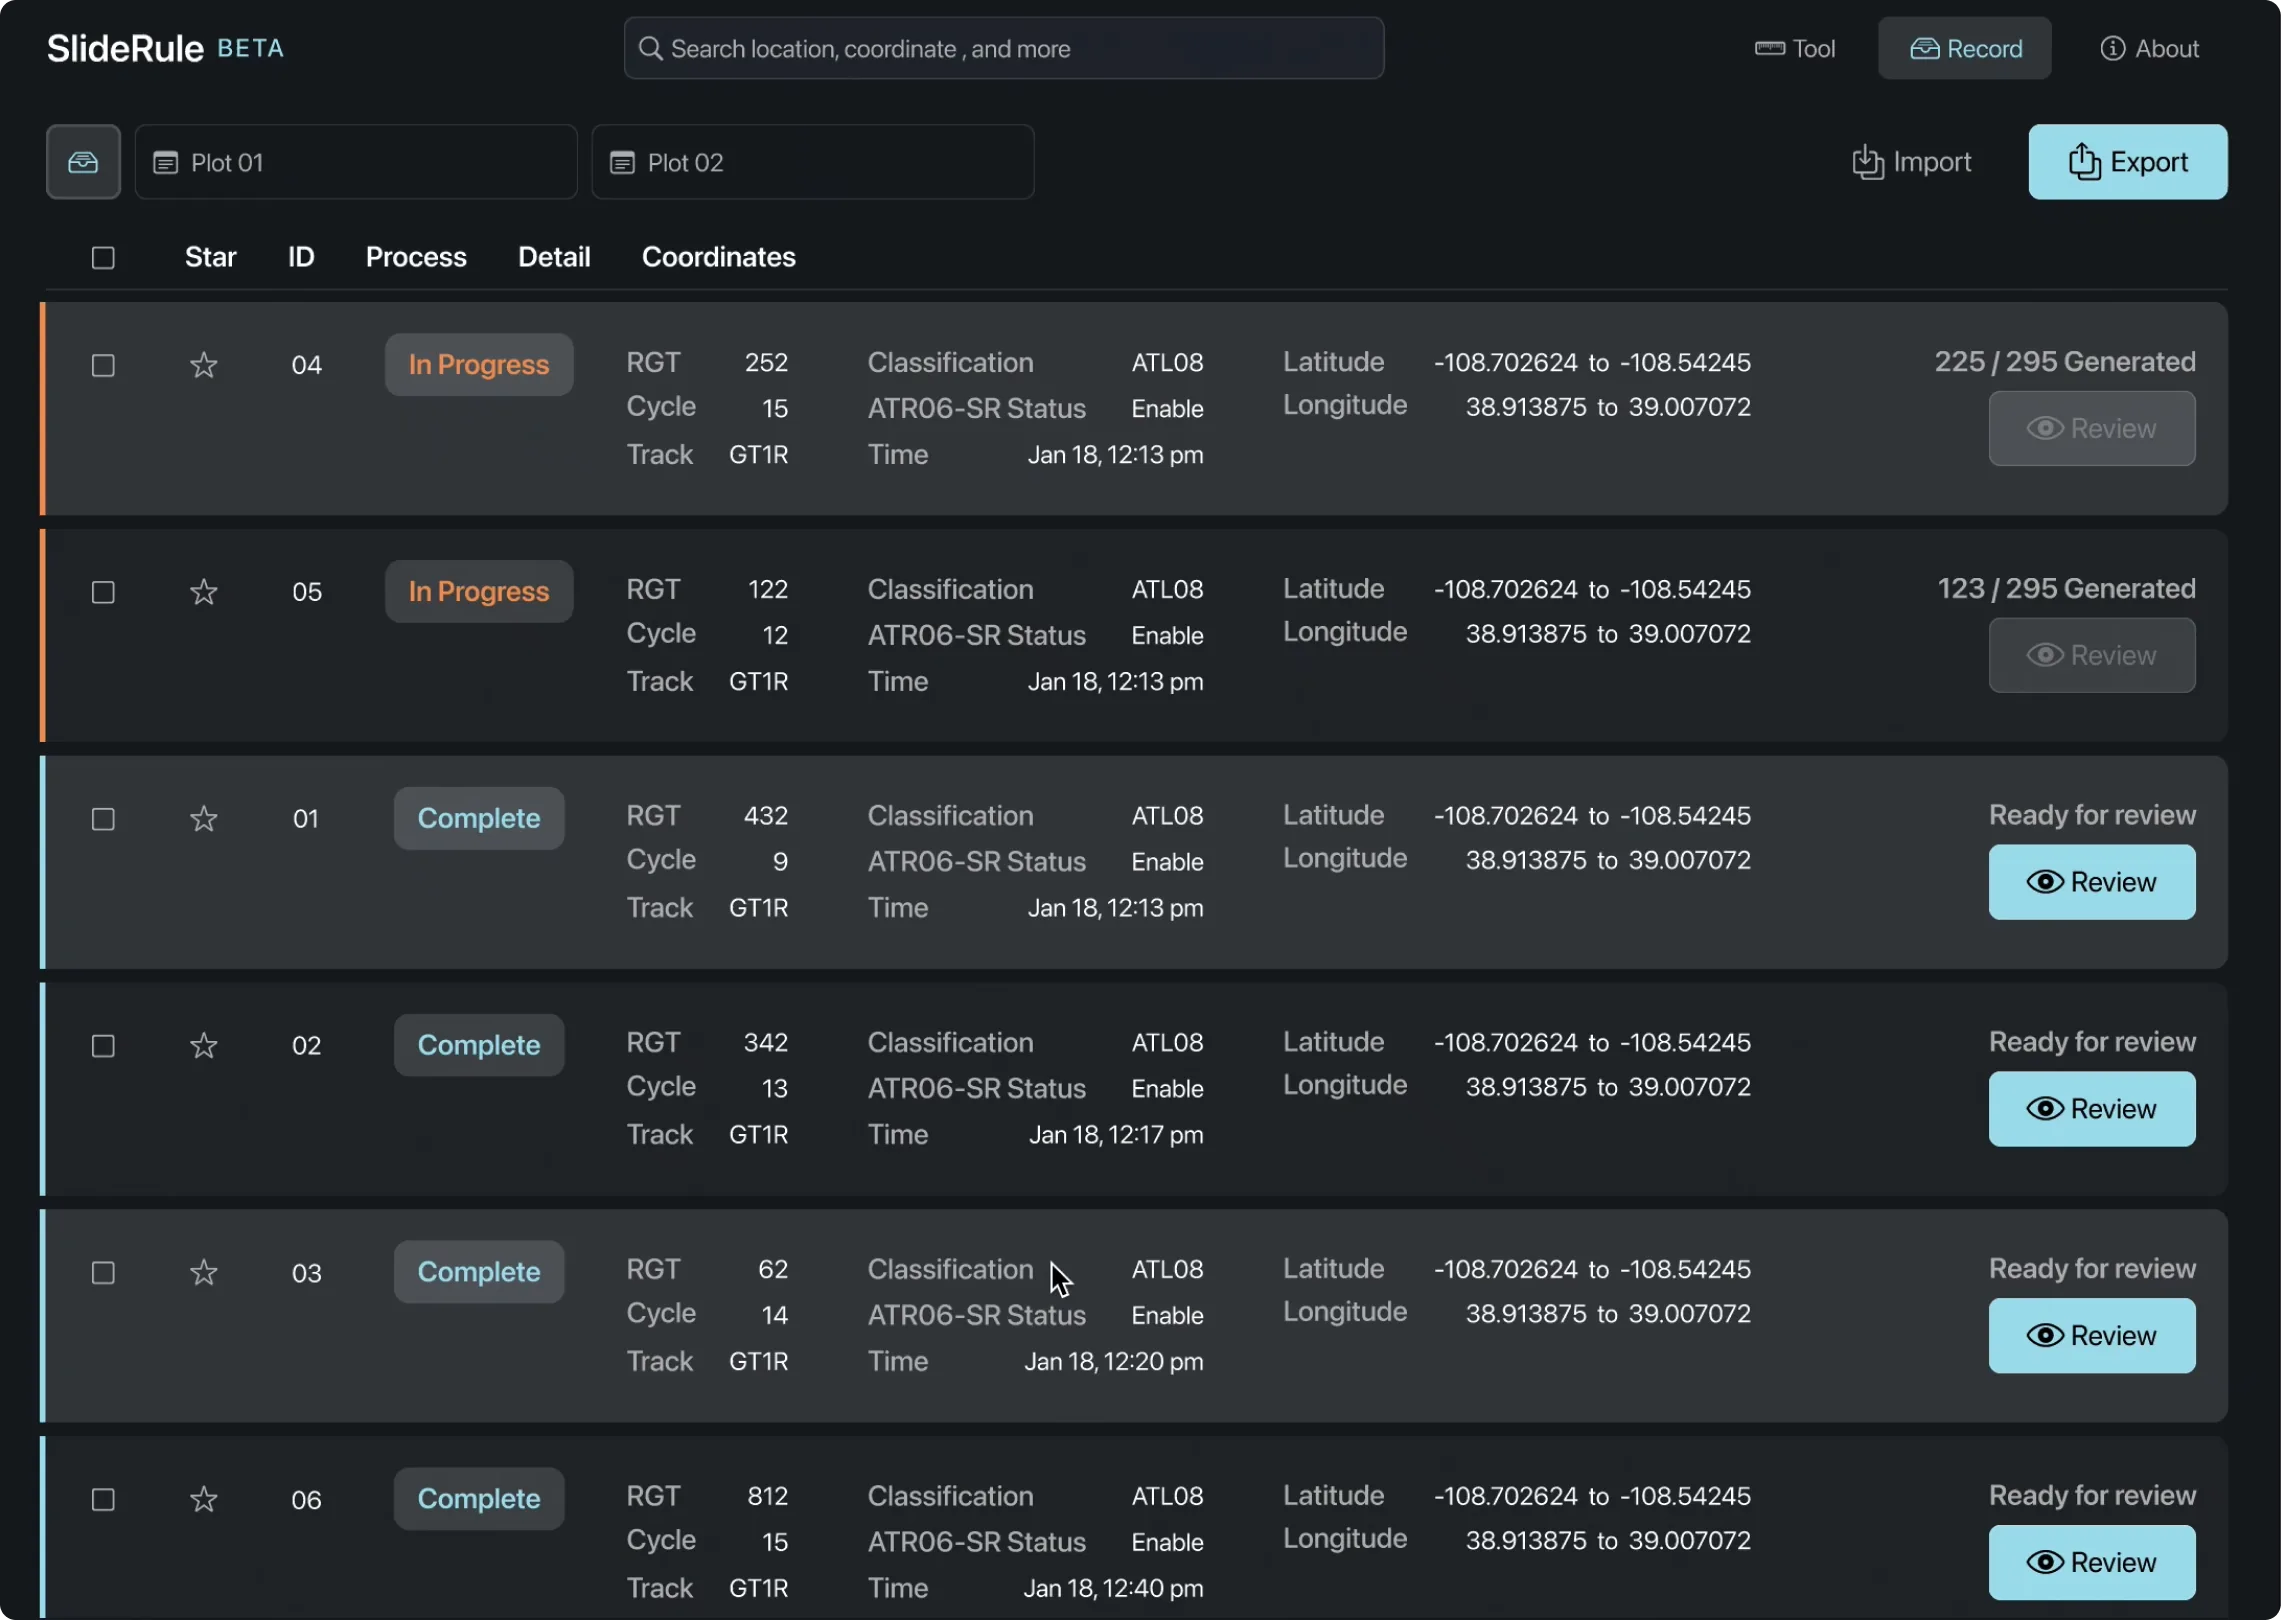
Task: Click time 'Jan 18, 12:20 pm'
Action: point(1114,1363)
